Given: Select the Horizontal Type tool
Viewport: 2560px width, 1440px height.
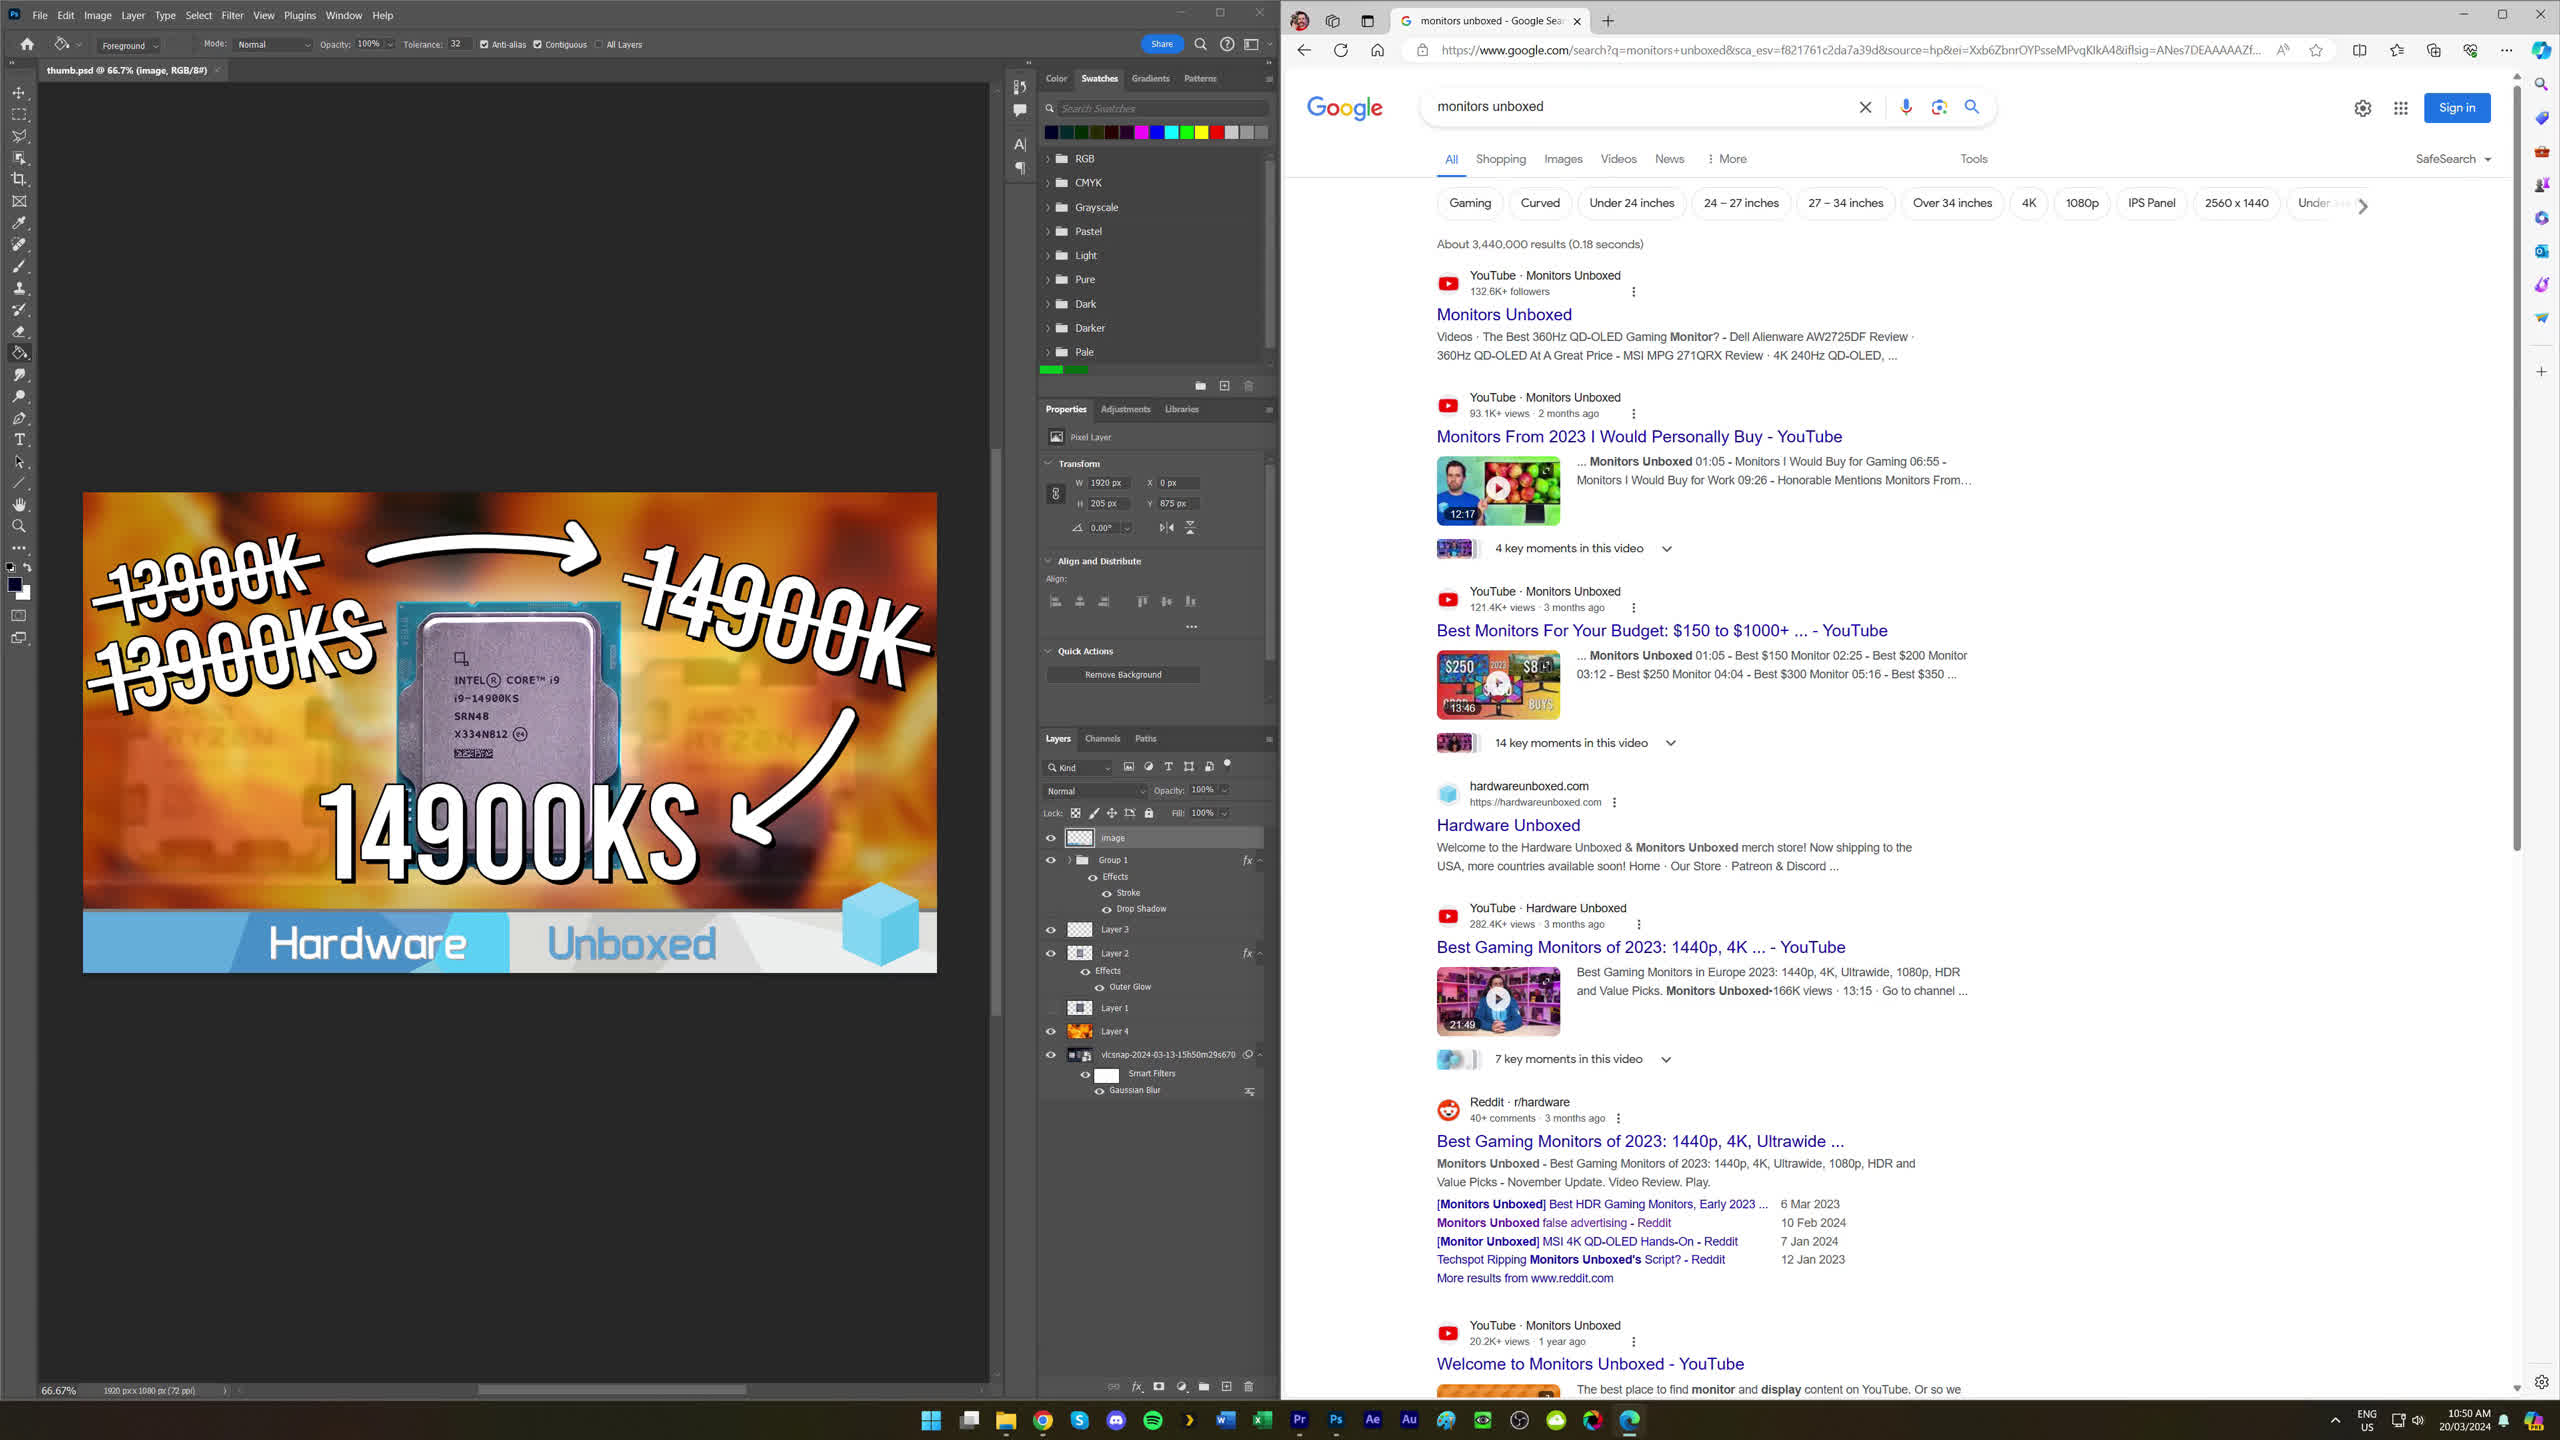Looking at the screenshot, I should click(x=19, y=440).
